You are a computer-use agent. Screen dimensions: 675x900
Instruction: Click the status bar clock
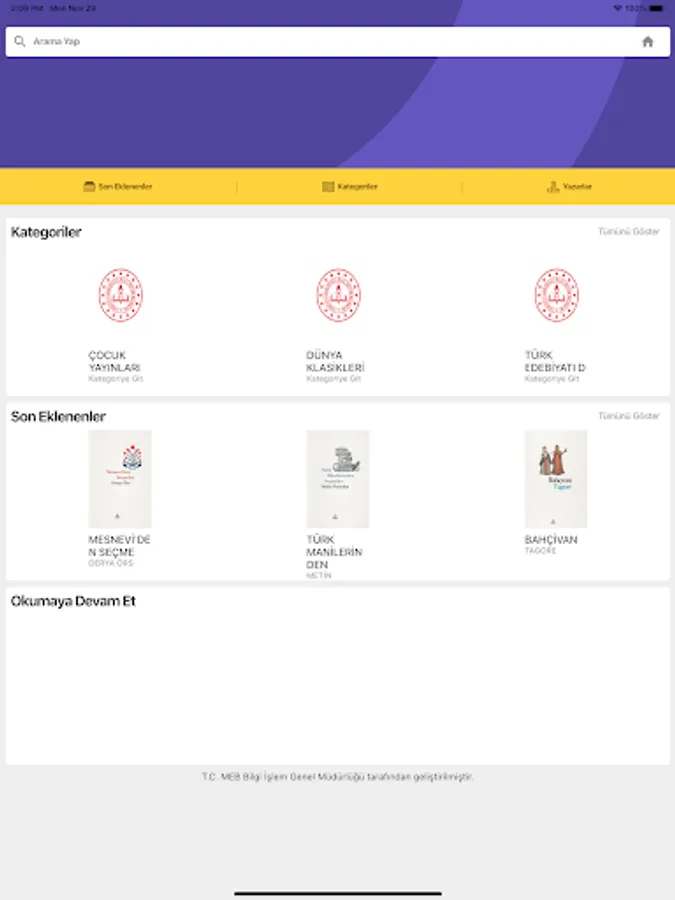pyautogui.click(x=27, y=8)
